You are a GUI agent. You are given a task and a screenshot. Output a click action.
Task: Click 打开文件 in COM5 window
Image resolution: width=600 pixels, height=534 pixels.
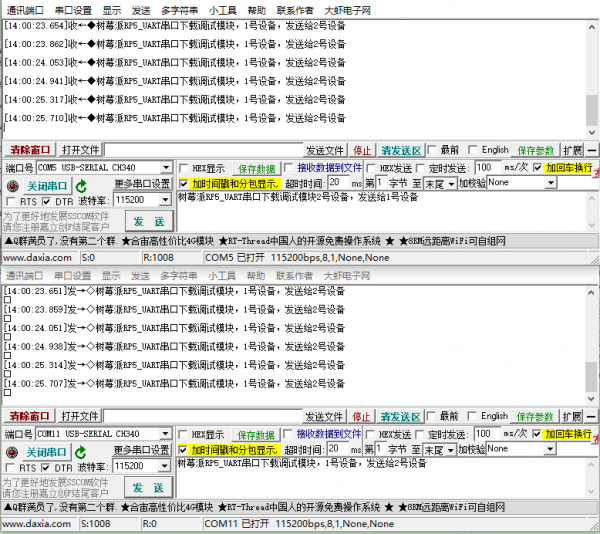(x=80, y=150)
